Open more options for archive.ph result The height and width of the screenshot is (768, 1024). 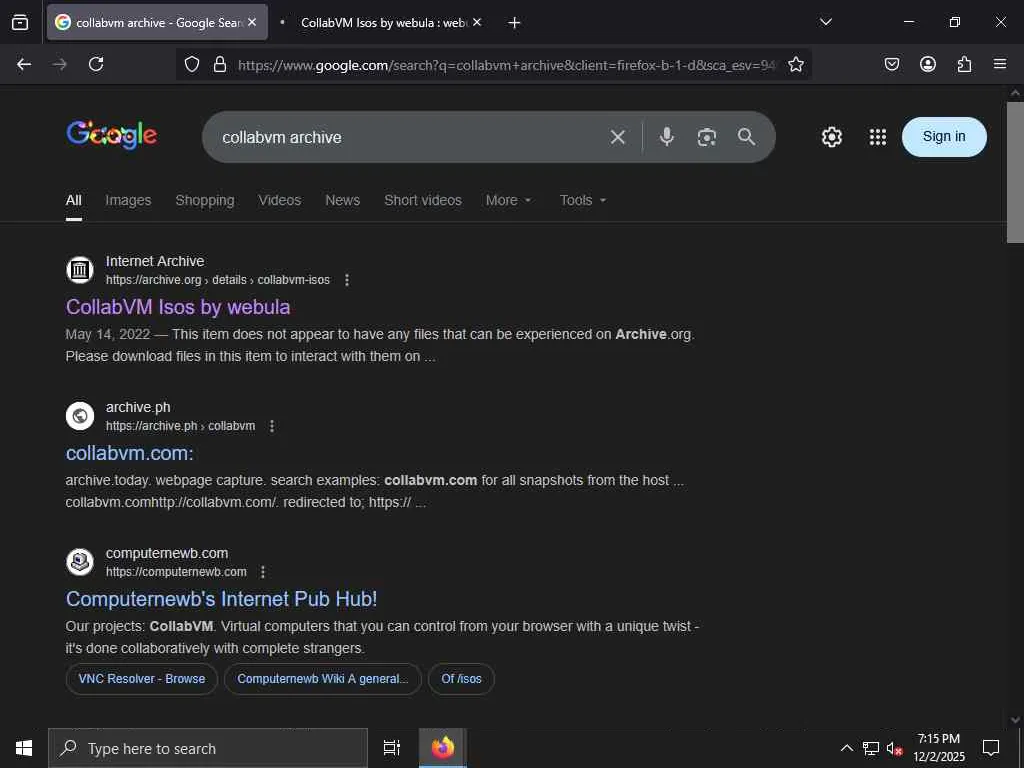tap(272, 426)
